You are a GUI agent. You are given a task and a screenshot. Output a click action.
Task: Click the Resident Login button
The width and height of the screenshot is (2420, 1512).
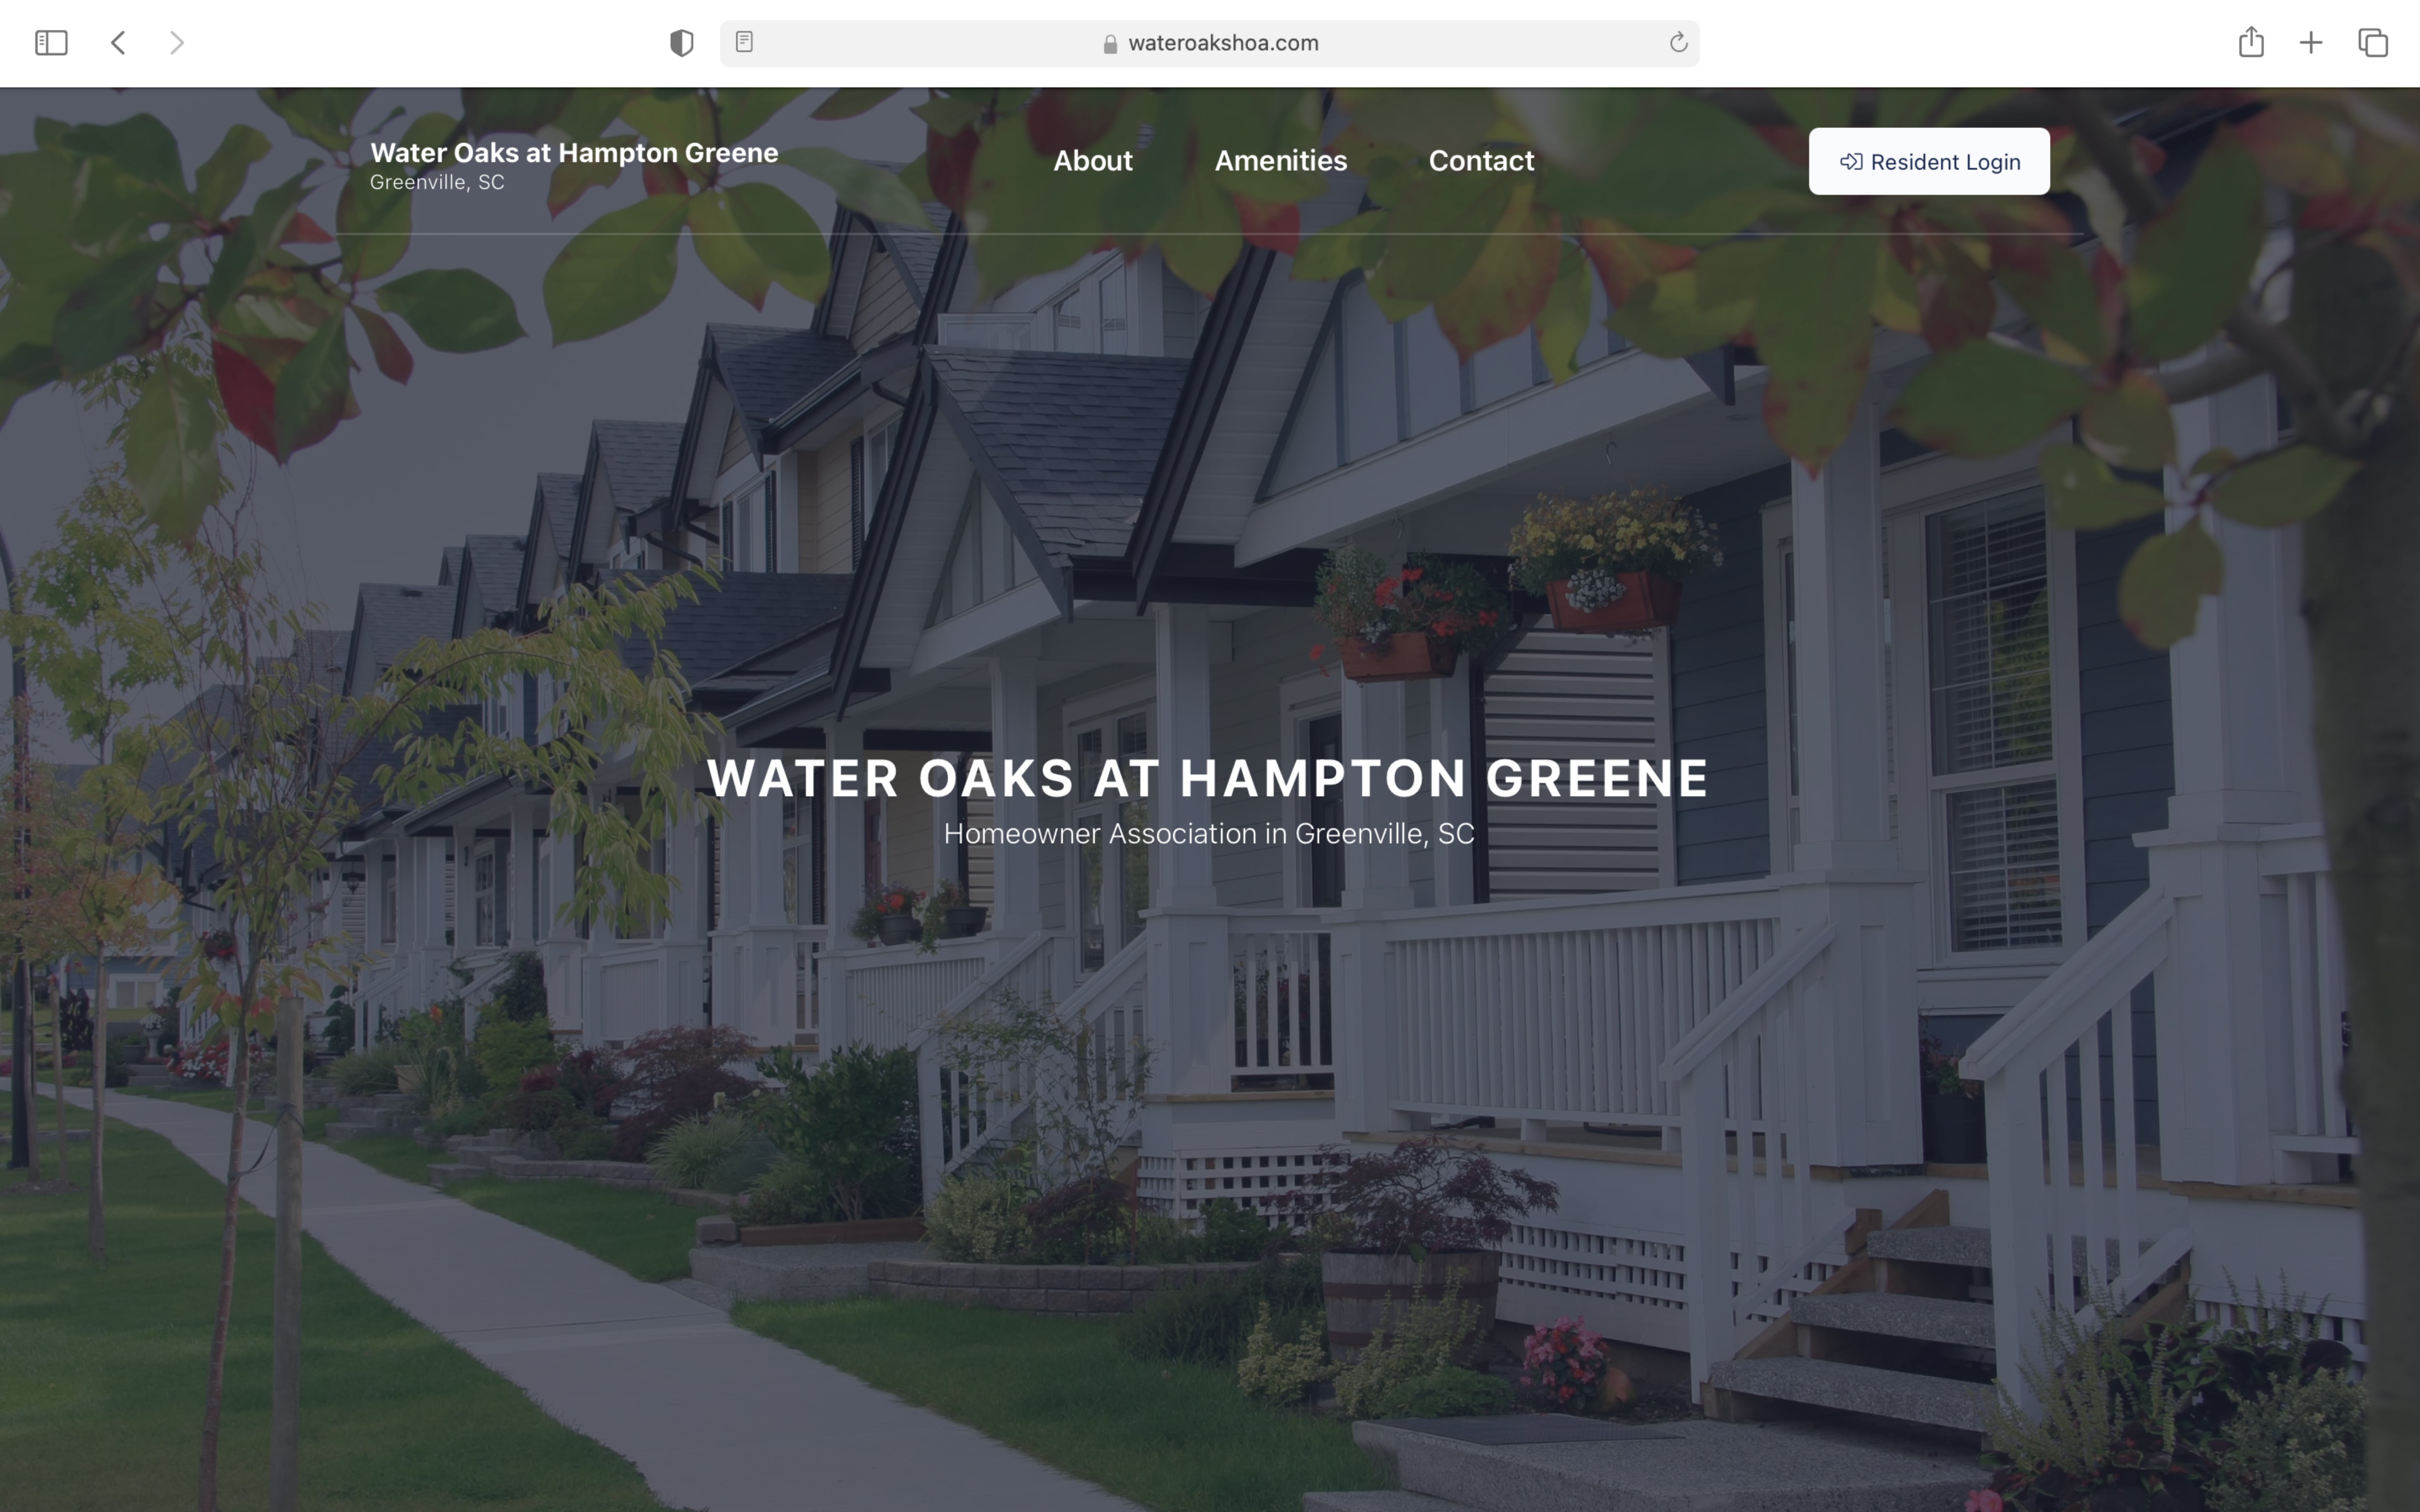[1929, 160]
